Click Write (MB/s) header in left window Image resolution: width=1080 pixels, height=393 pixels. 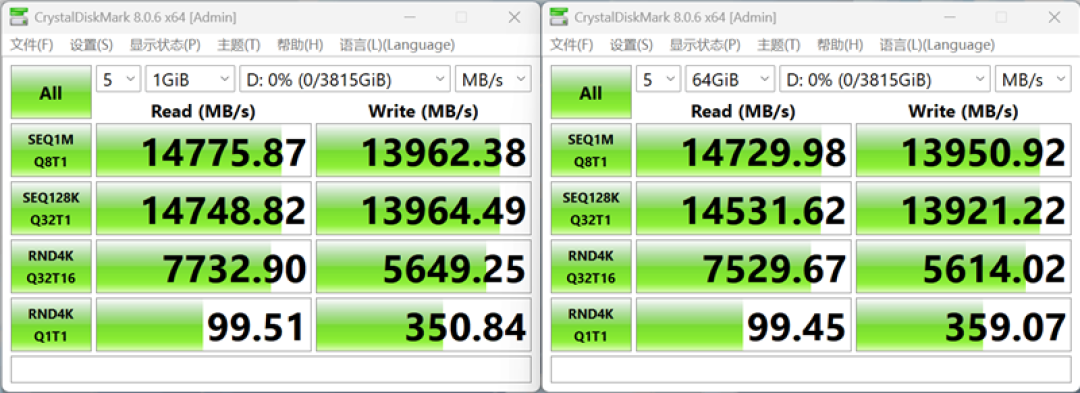pyautogui.click(x=424, y=111)
